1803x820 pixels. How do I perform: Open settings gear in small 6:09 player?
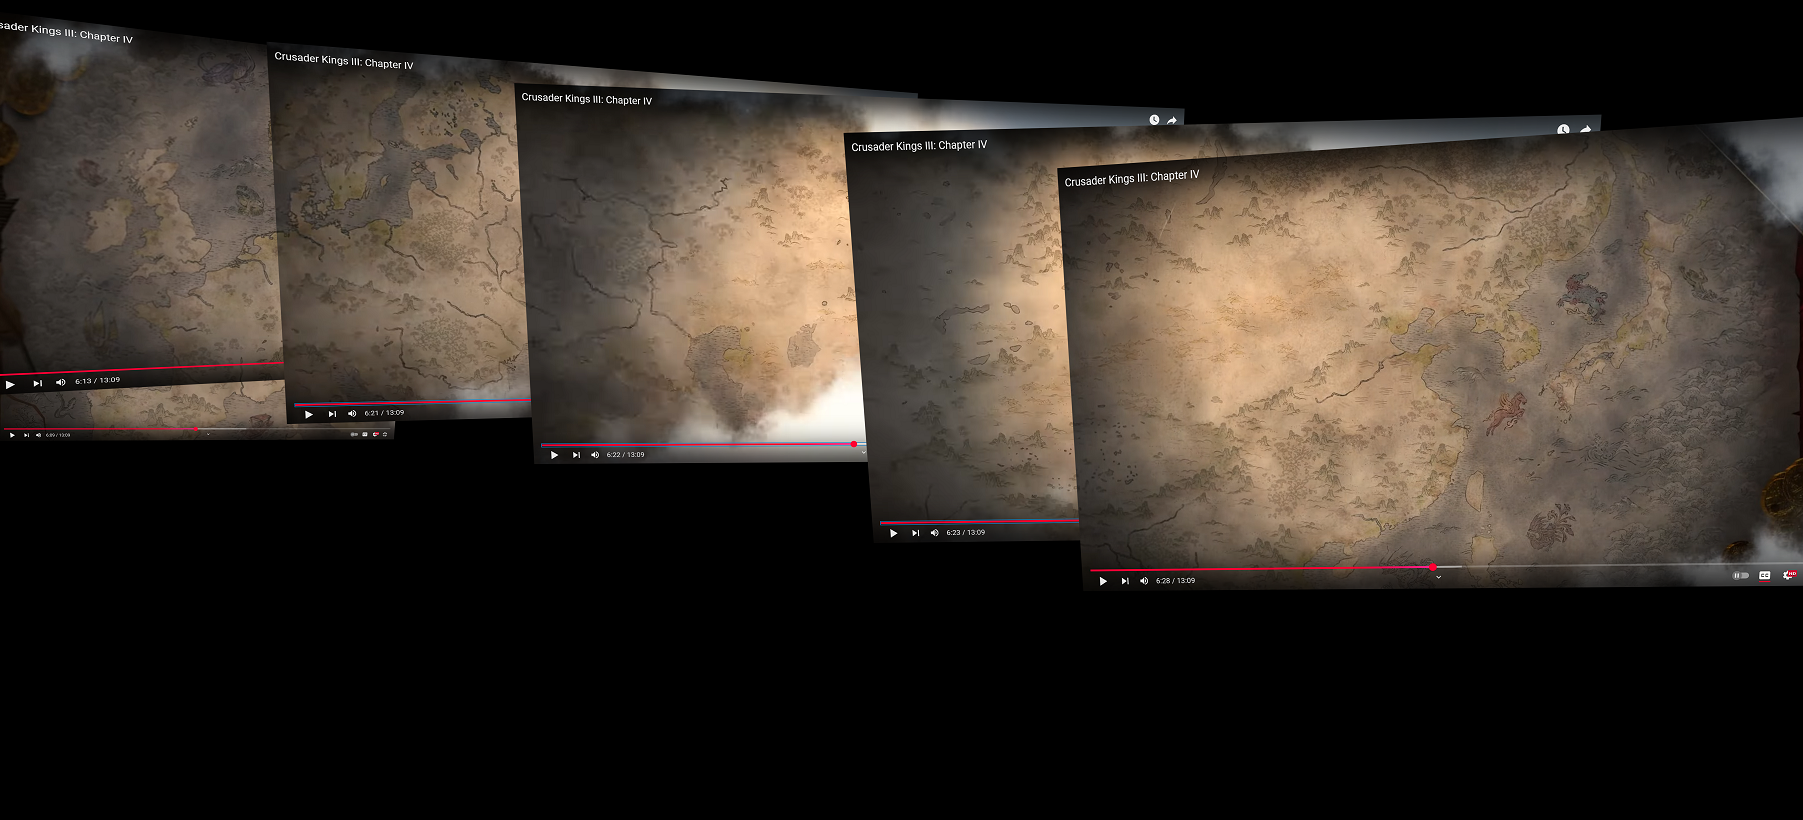(376, 434)
